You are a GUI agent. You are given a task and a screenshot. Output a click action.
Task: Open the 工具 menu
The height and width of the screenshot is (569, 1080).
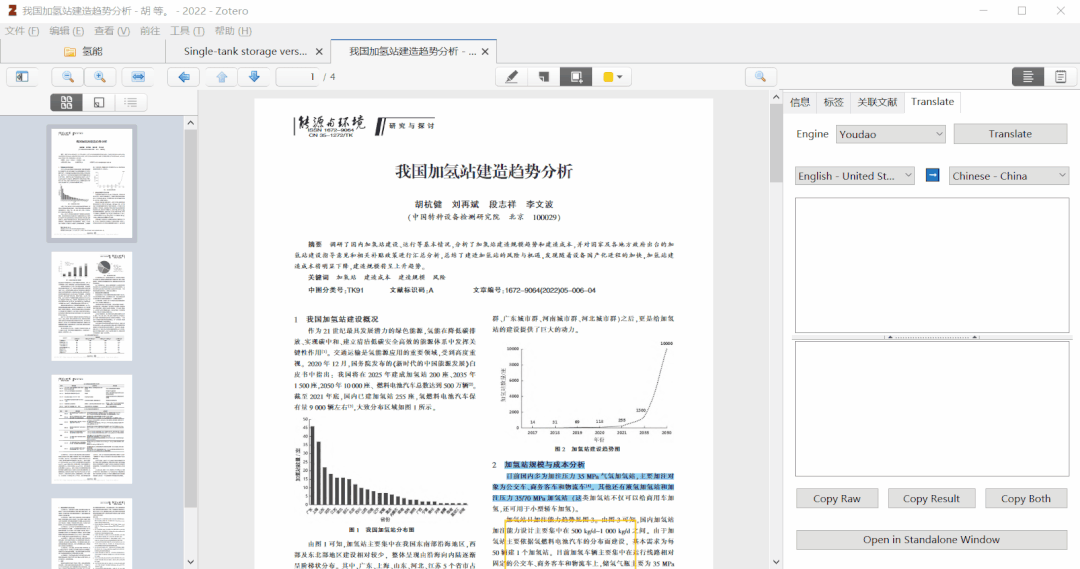187,31
